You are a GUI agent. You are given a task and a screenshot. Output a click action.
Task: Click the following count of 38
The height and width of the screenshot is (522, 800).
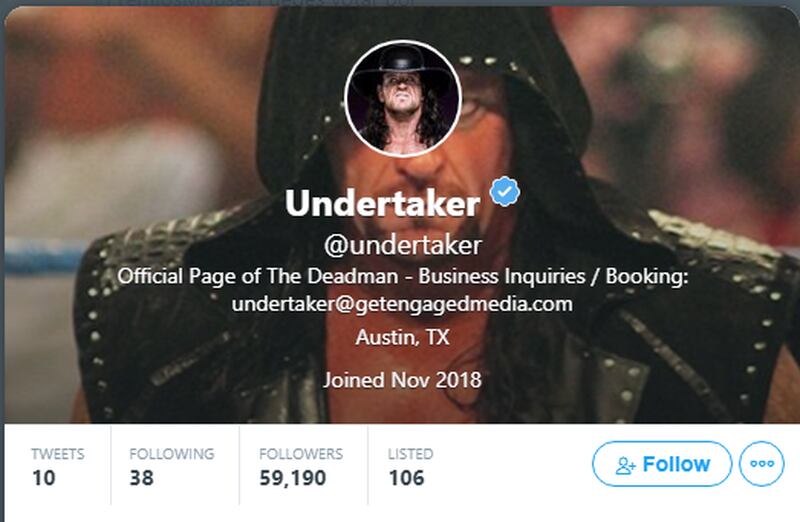tap(141, 478)
